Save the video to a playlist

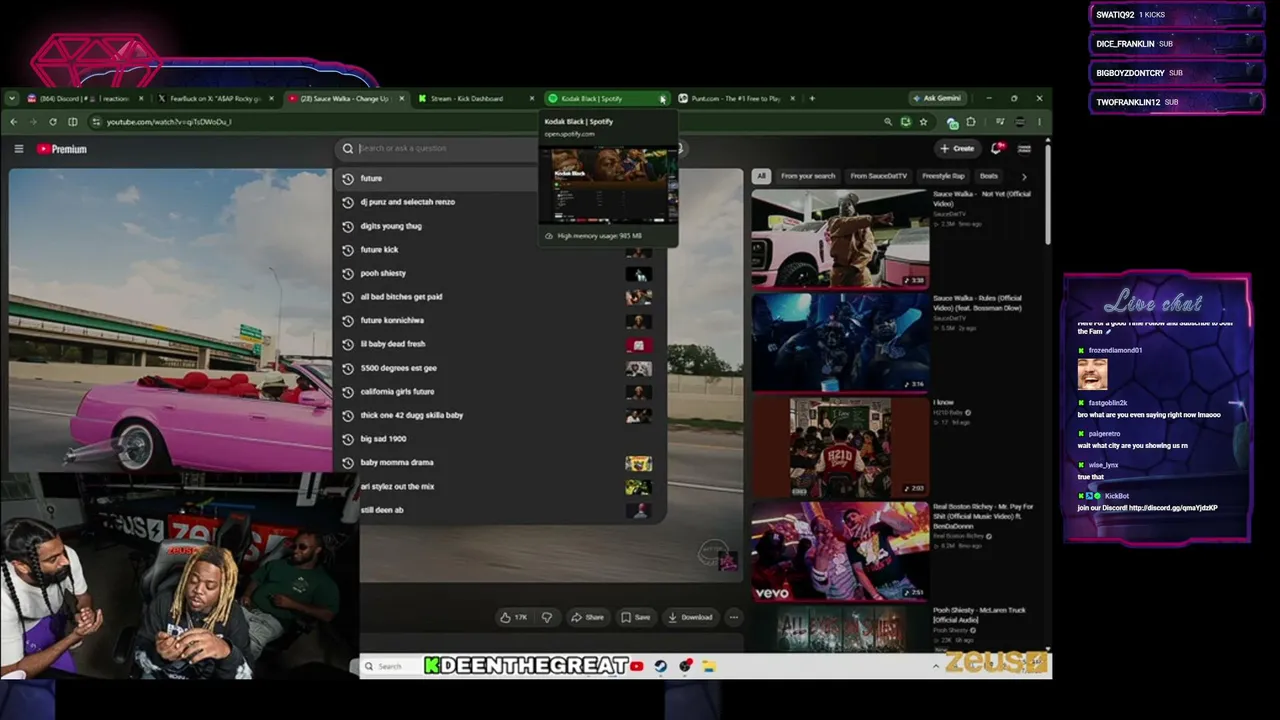[x=636, y=617]
